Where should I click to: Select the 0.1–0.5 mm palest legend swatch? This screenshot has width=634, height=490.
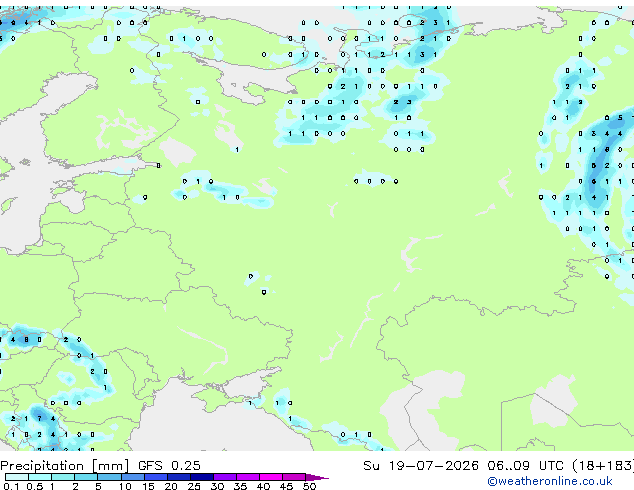tap(17, 477)
